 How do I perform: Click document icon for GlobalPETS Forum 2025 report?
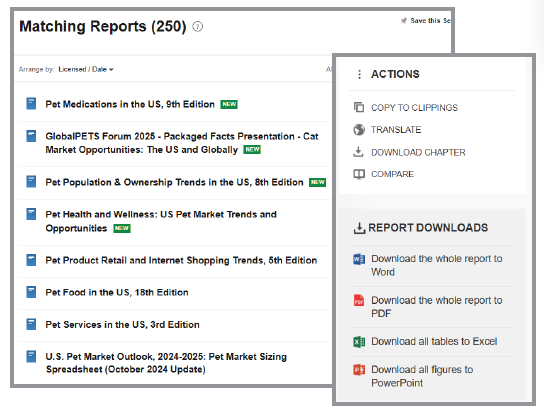click(31, 136)
